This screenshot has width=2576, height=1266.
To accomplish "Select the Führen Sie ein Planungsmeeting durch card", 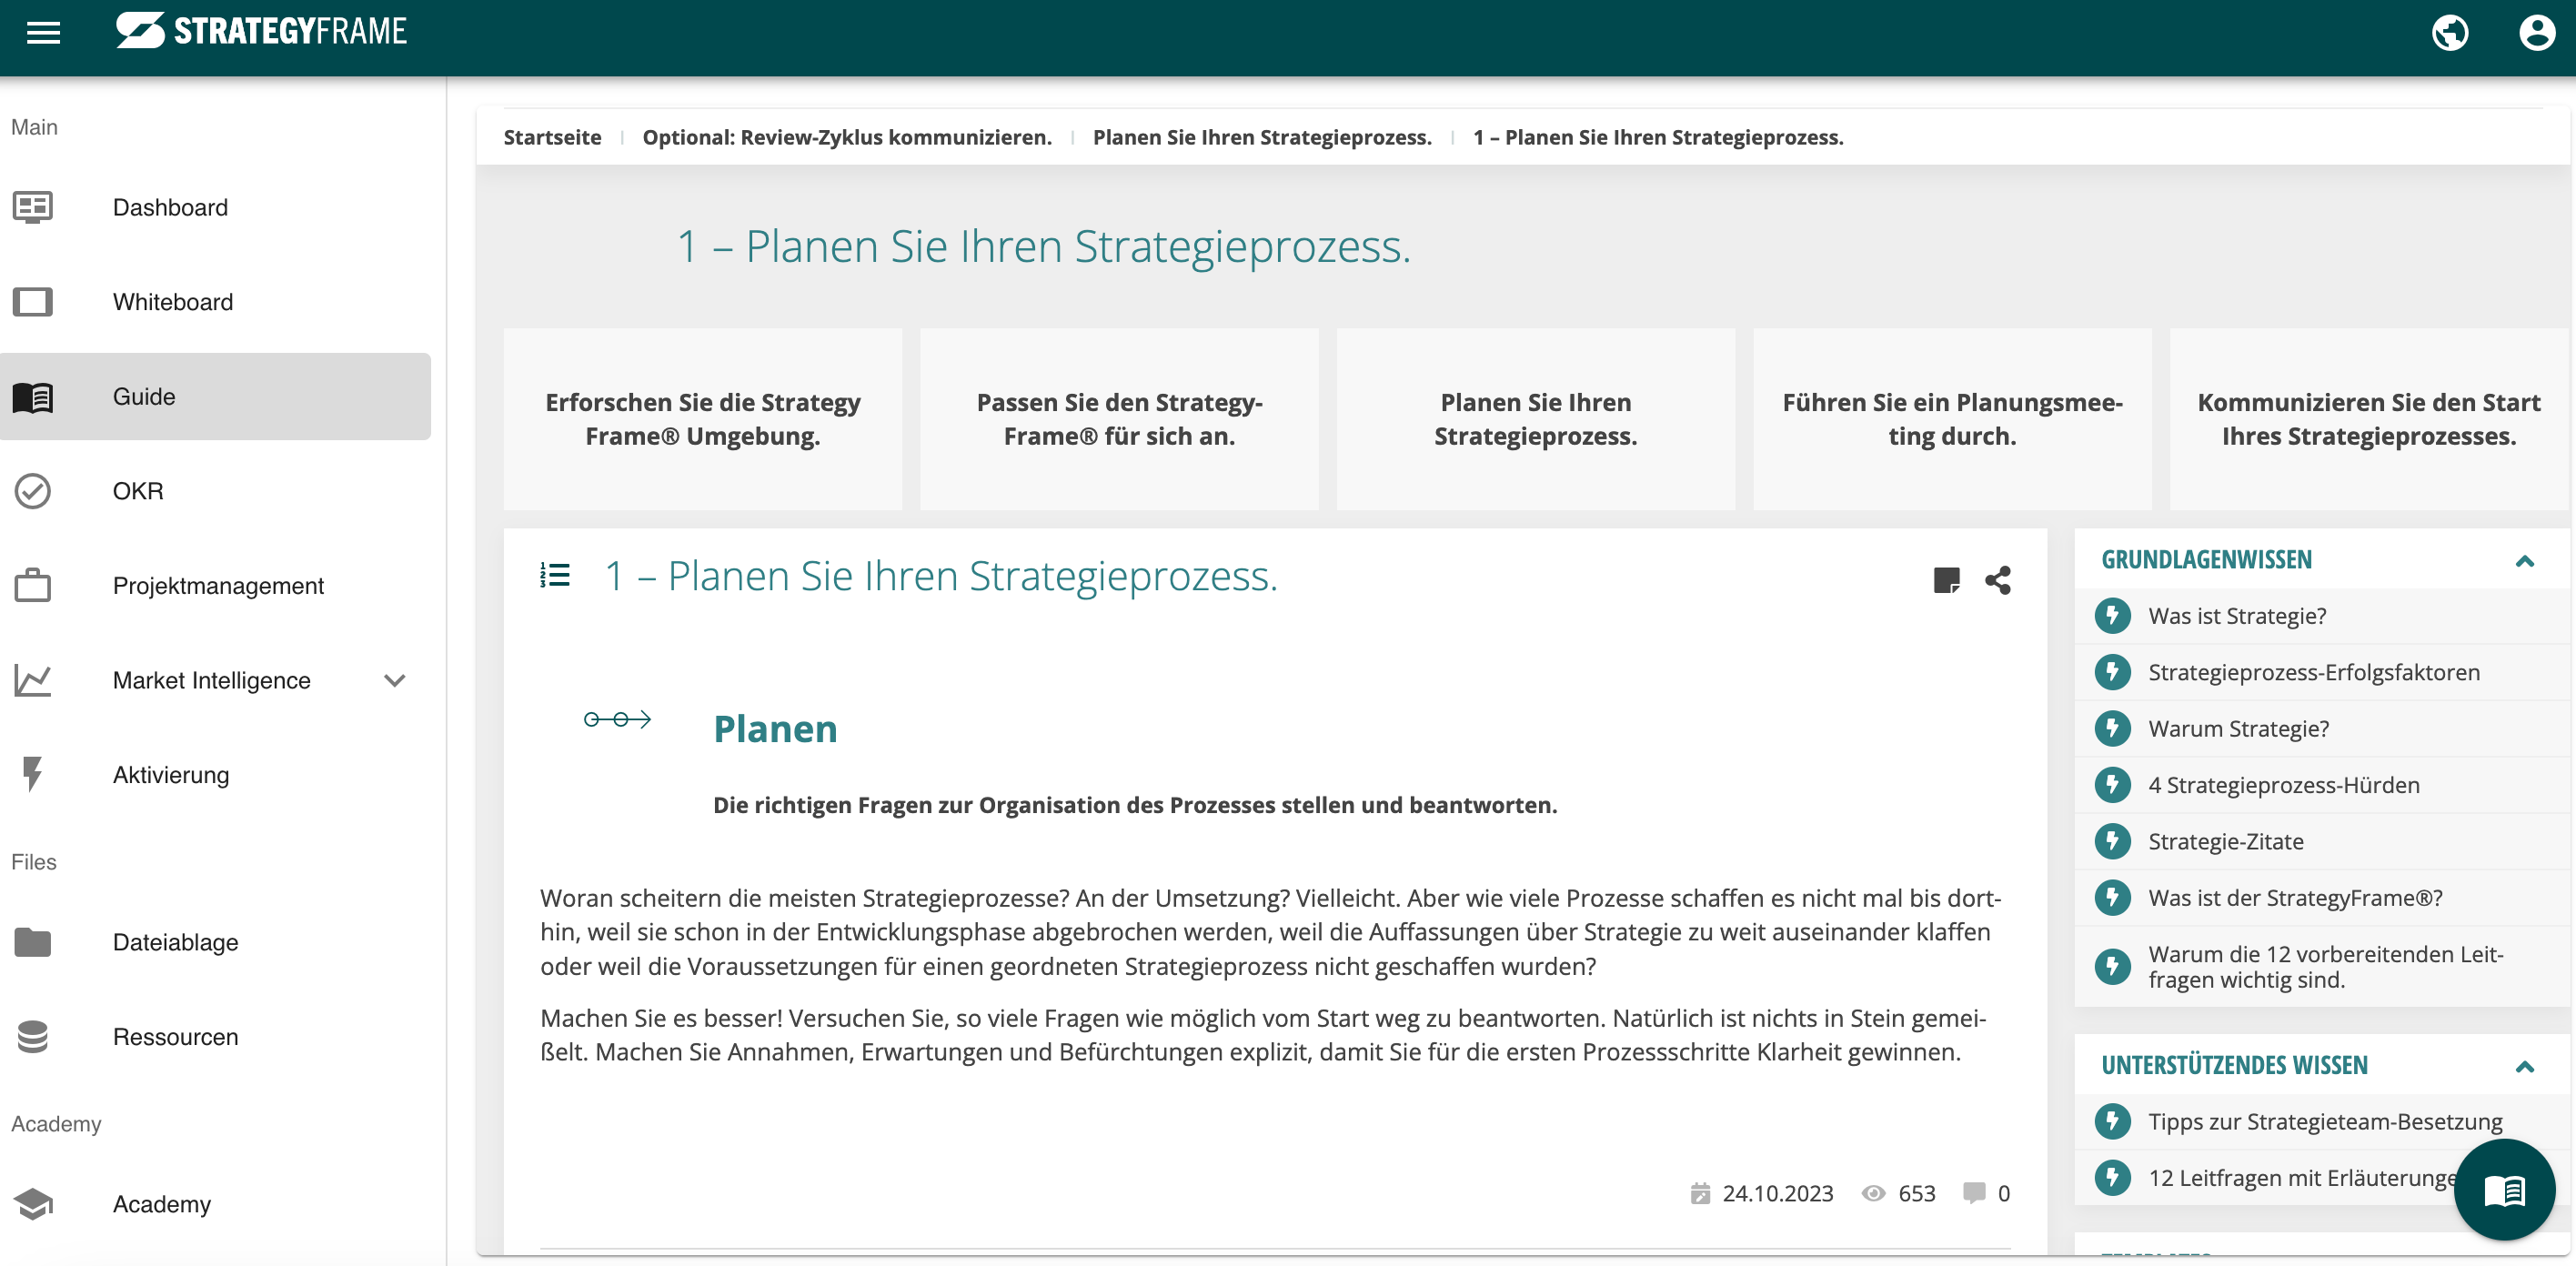I will point(1951,419).
